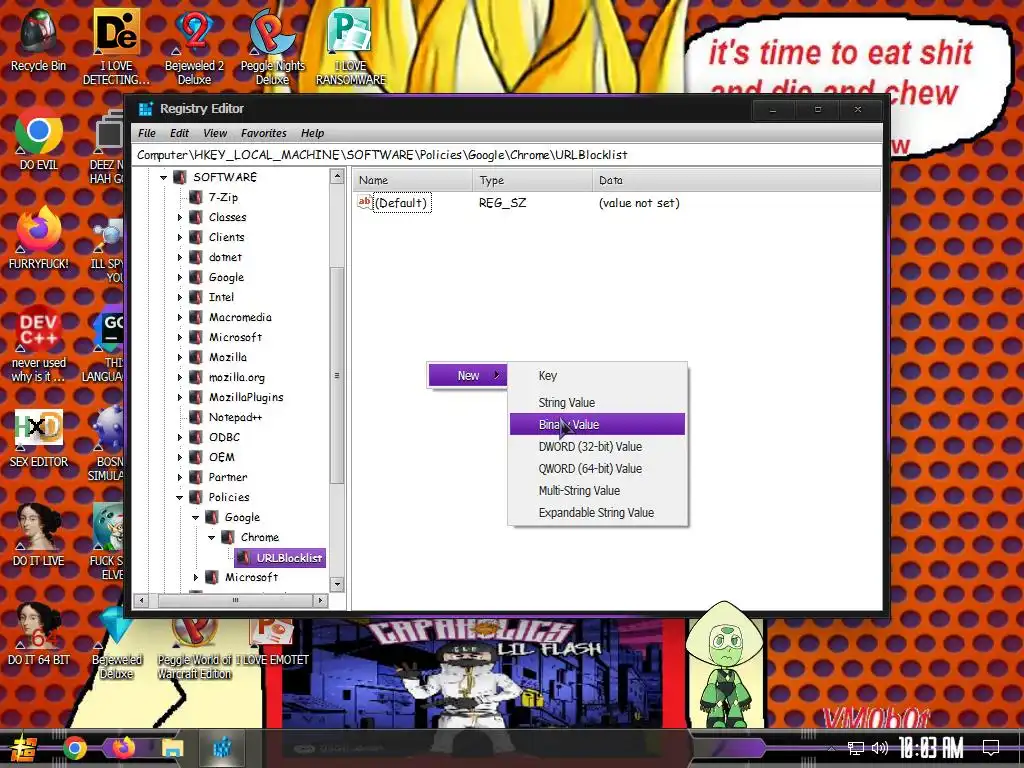
Task: Open the DO EVIL Chrome desktop icon
Action: tap(38, 139)
